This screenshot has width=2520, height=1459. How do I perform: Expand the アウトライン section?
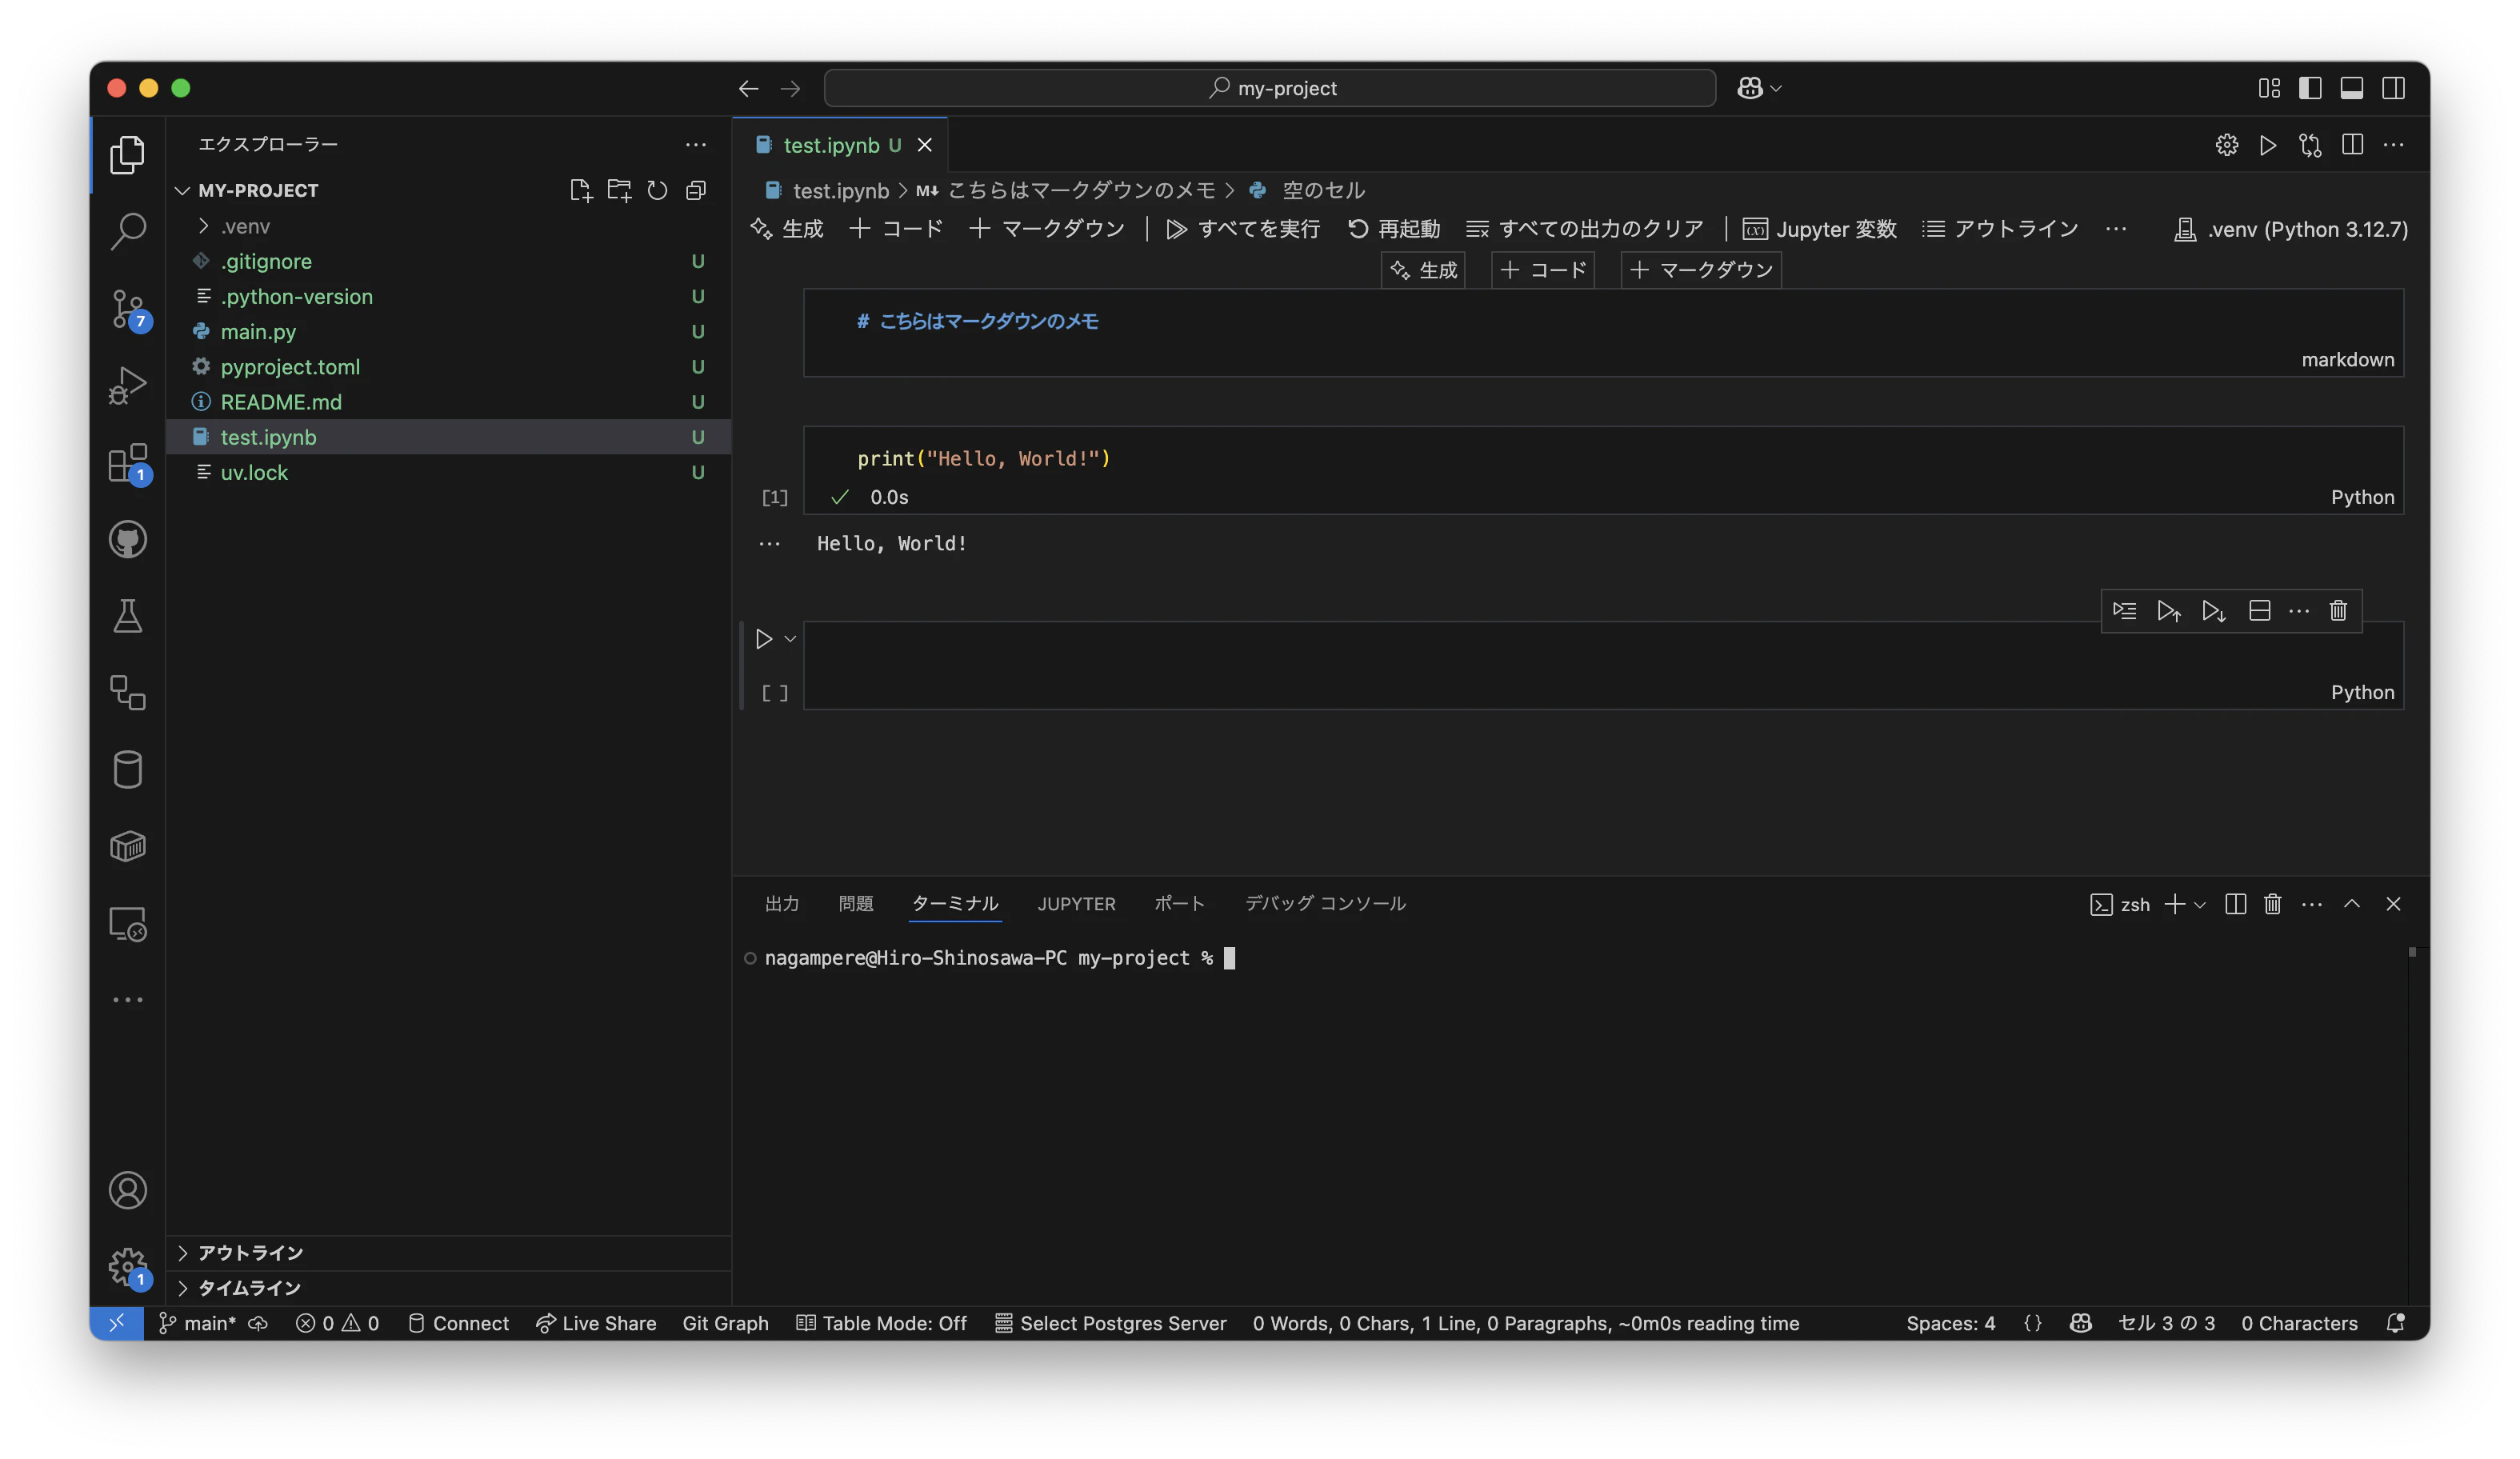[250, 1253]
